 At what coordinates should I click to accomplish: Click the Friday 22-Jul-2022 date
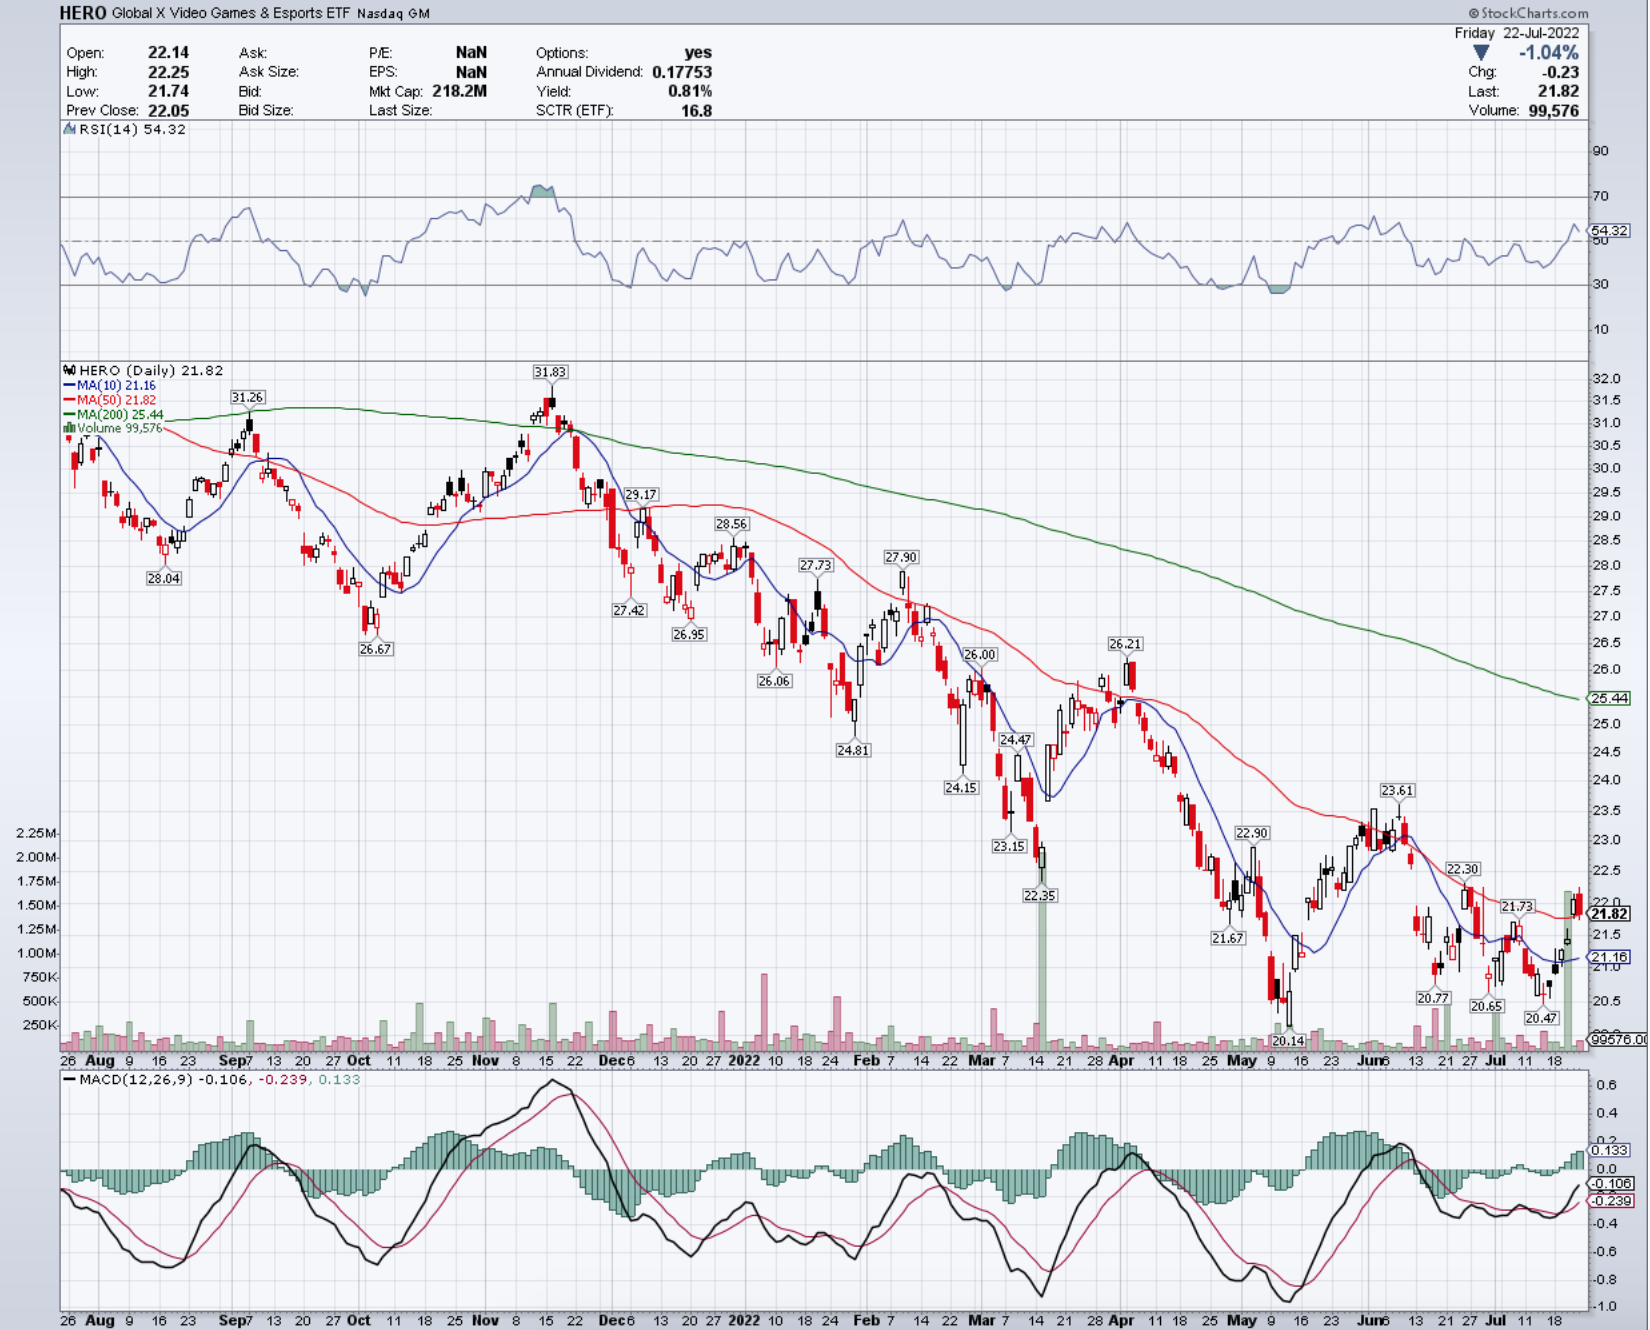click(1517, 33)
